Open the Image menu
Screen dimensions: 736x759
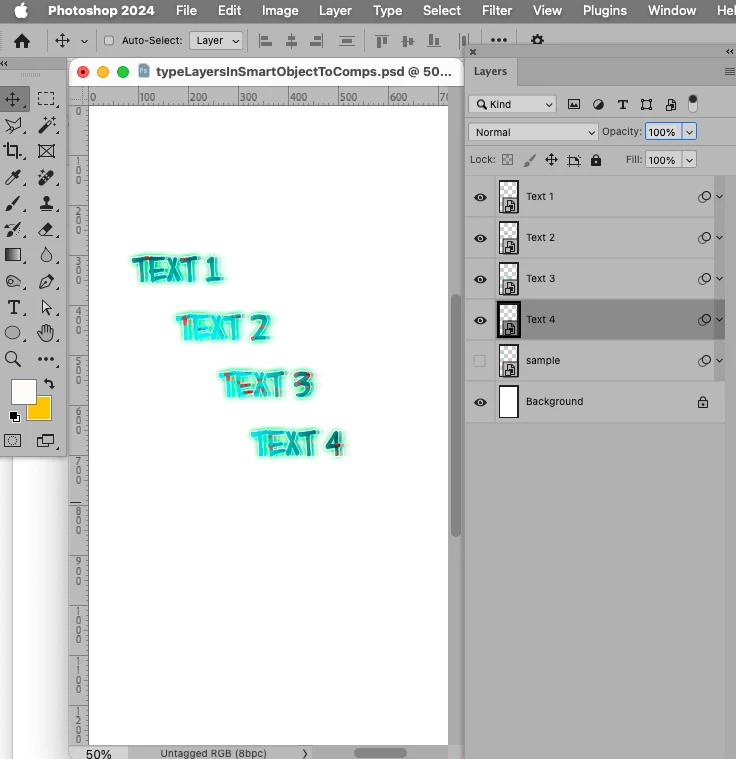click(x=280, y=11)
